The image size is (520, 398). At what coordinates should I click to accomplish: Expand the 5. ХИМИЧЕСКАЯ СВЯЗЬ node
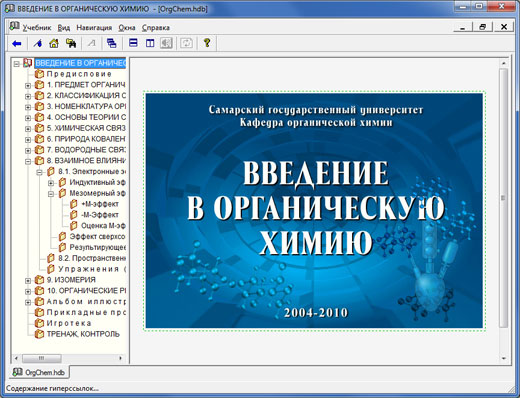[28, 129]
